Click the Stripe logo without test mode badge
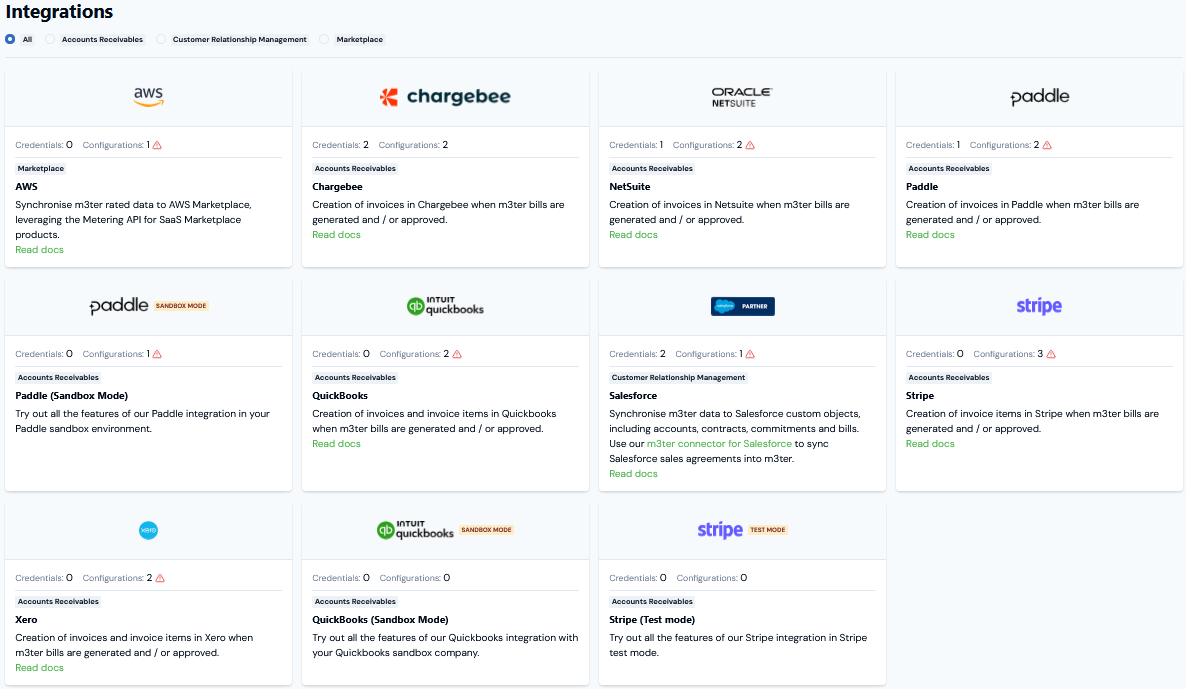 point(1039,306)
